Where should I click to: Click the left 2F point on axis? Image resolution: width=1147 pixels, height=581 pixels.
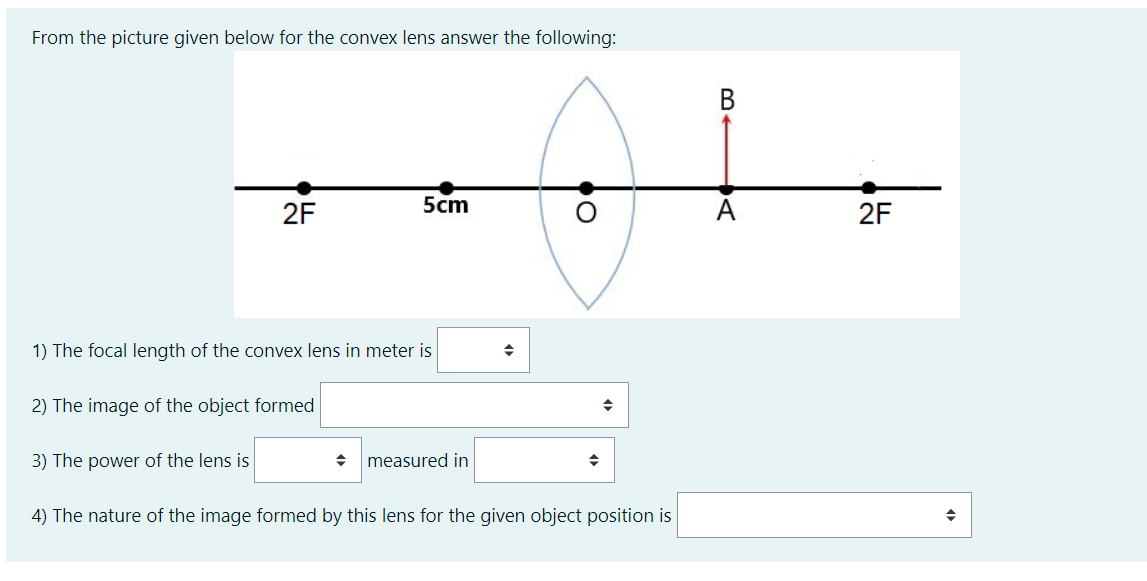click(304, 188)
